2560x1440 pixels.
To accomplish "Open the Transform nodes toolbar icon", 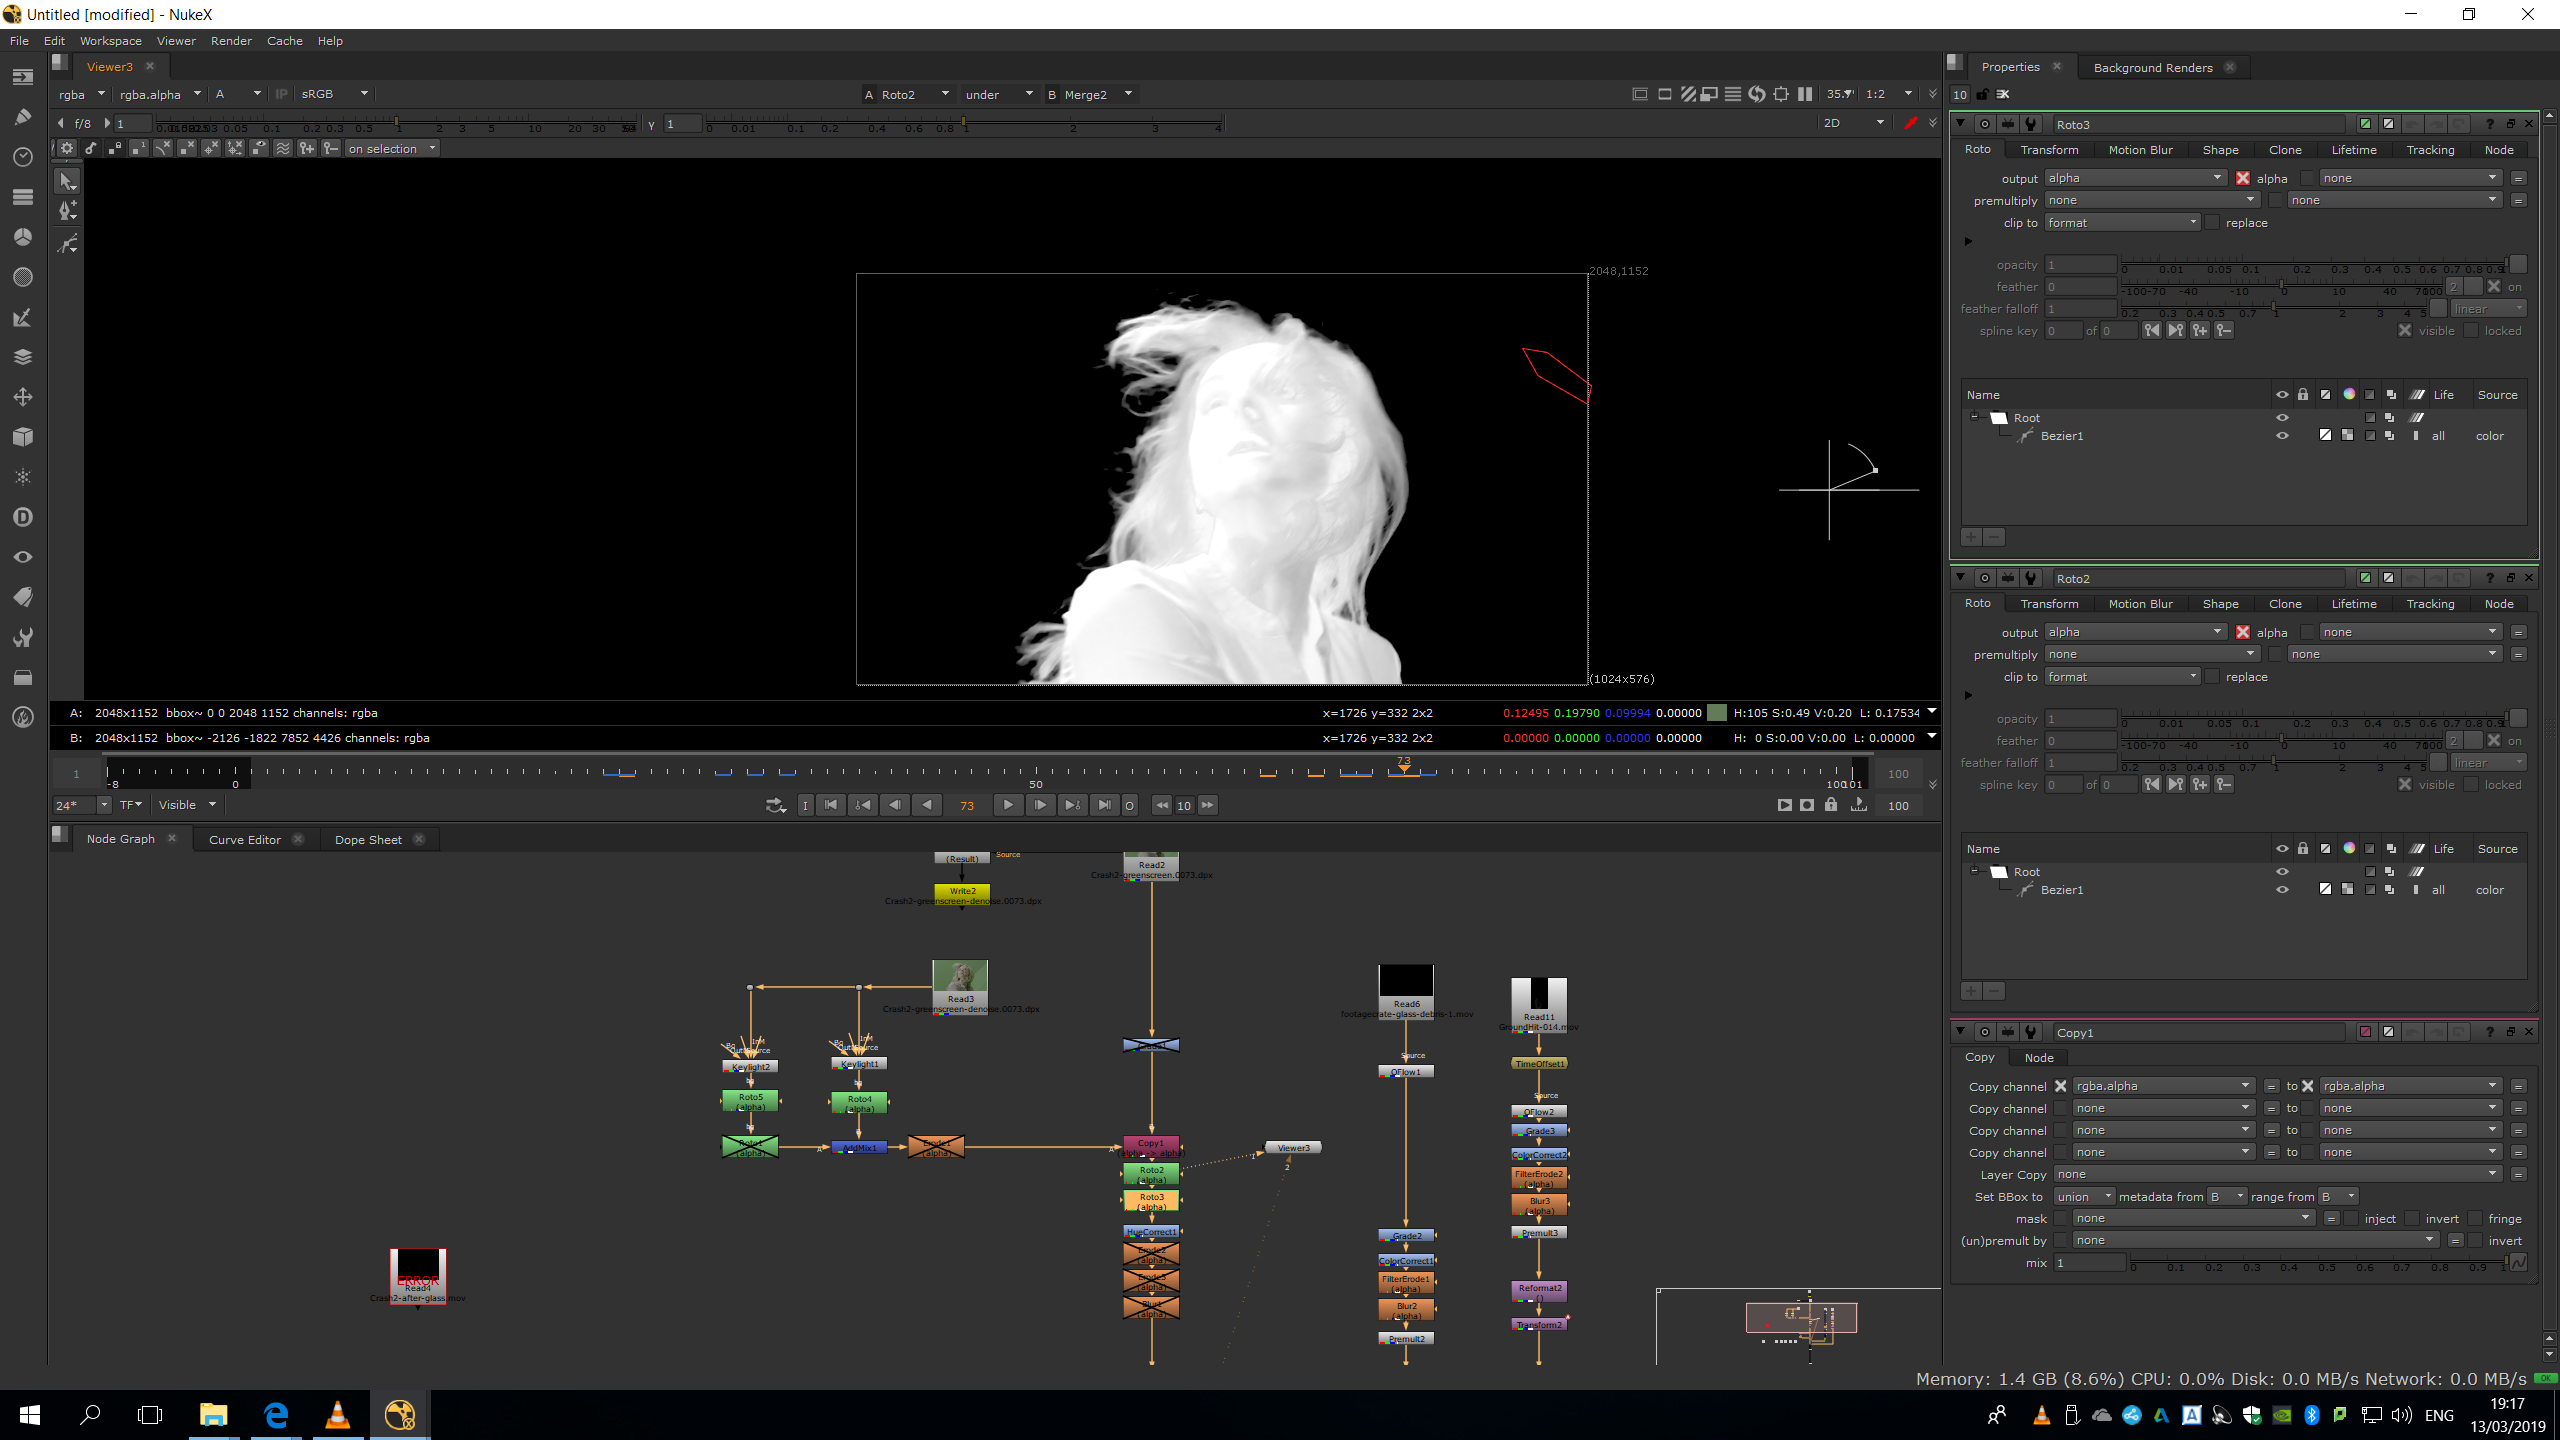I will point(23,397).
